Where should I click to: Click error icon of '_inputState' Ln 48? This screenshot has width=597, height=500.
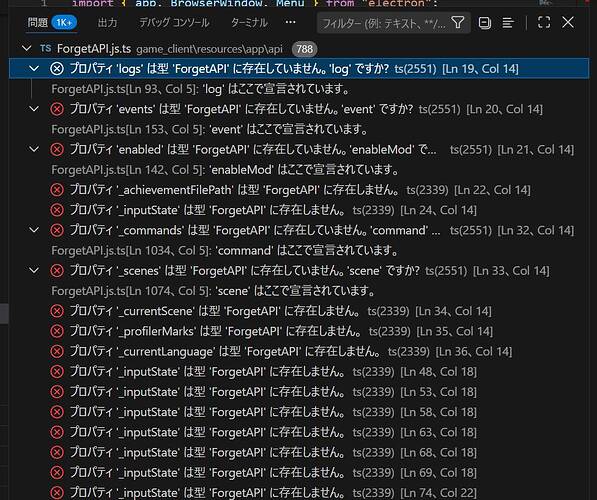57,371
